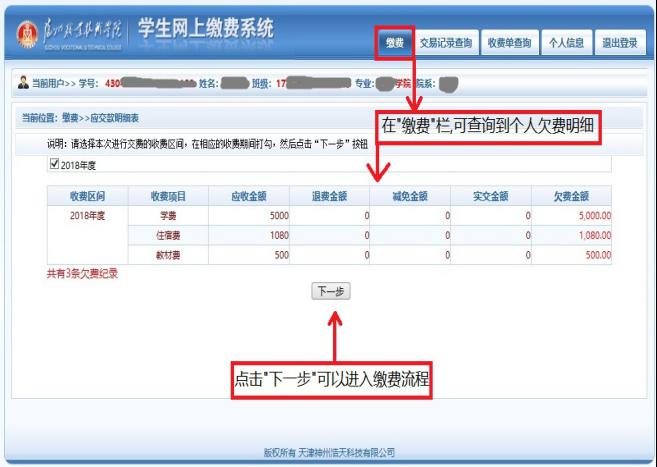Screen dimensions: 657x467
Task: Click the 2018年度 fee period cell
Action: 88,215
